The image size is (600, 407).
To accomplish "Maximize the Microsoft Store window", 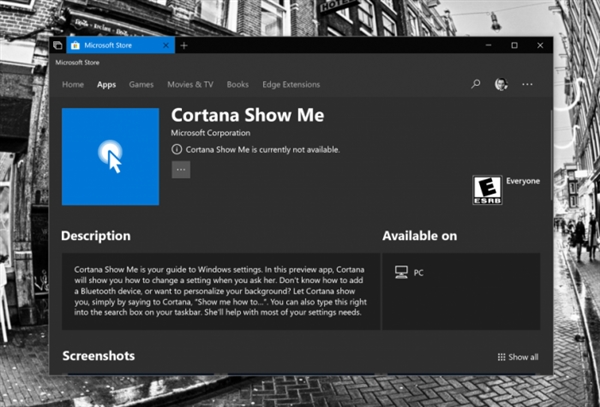I will [x=514, y=45].
